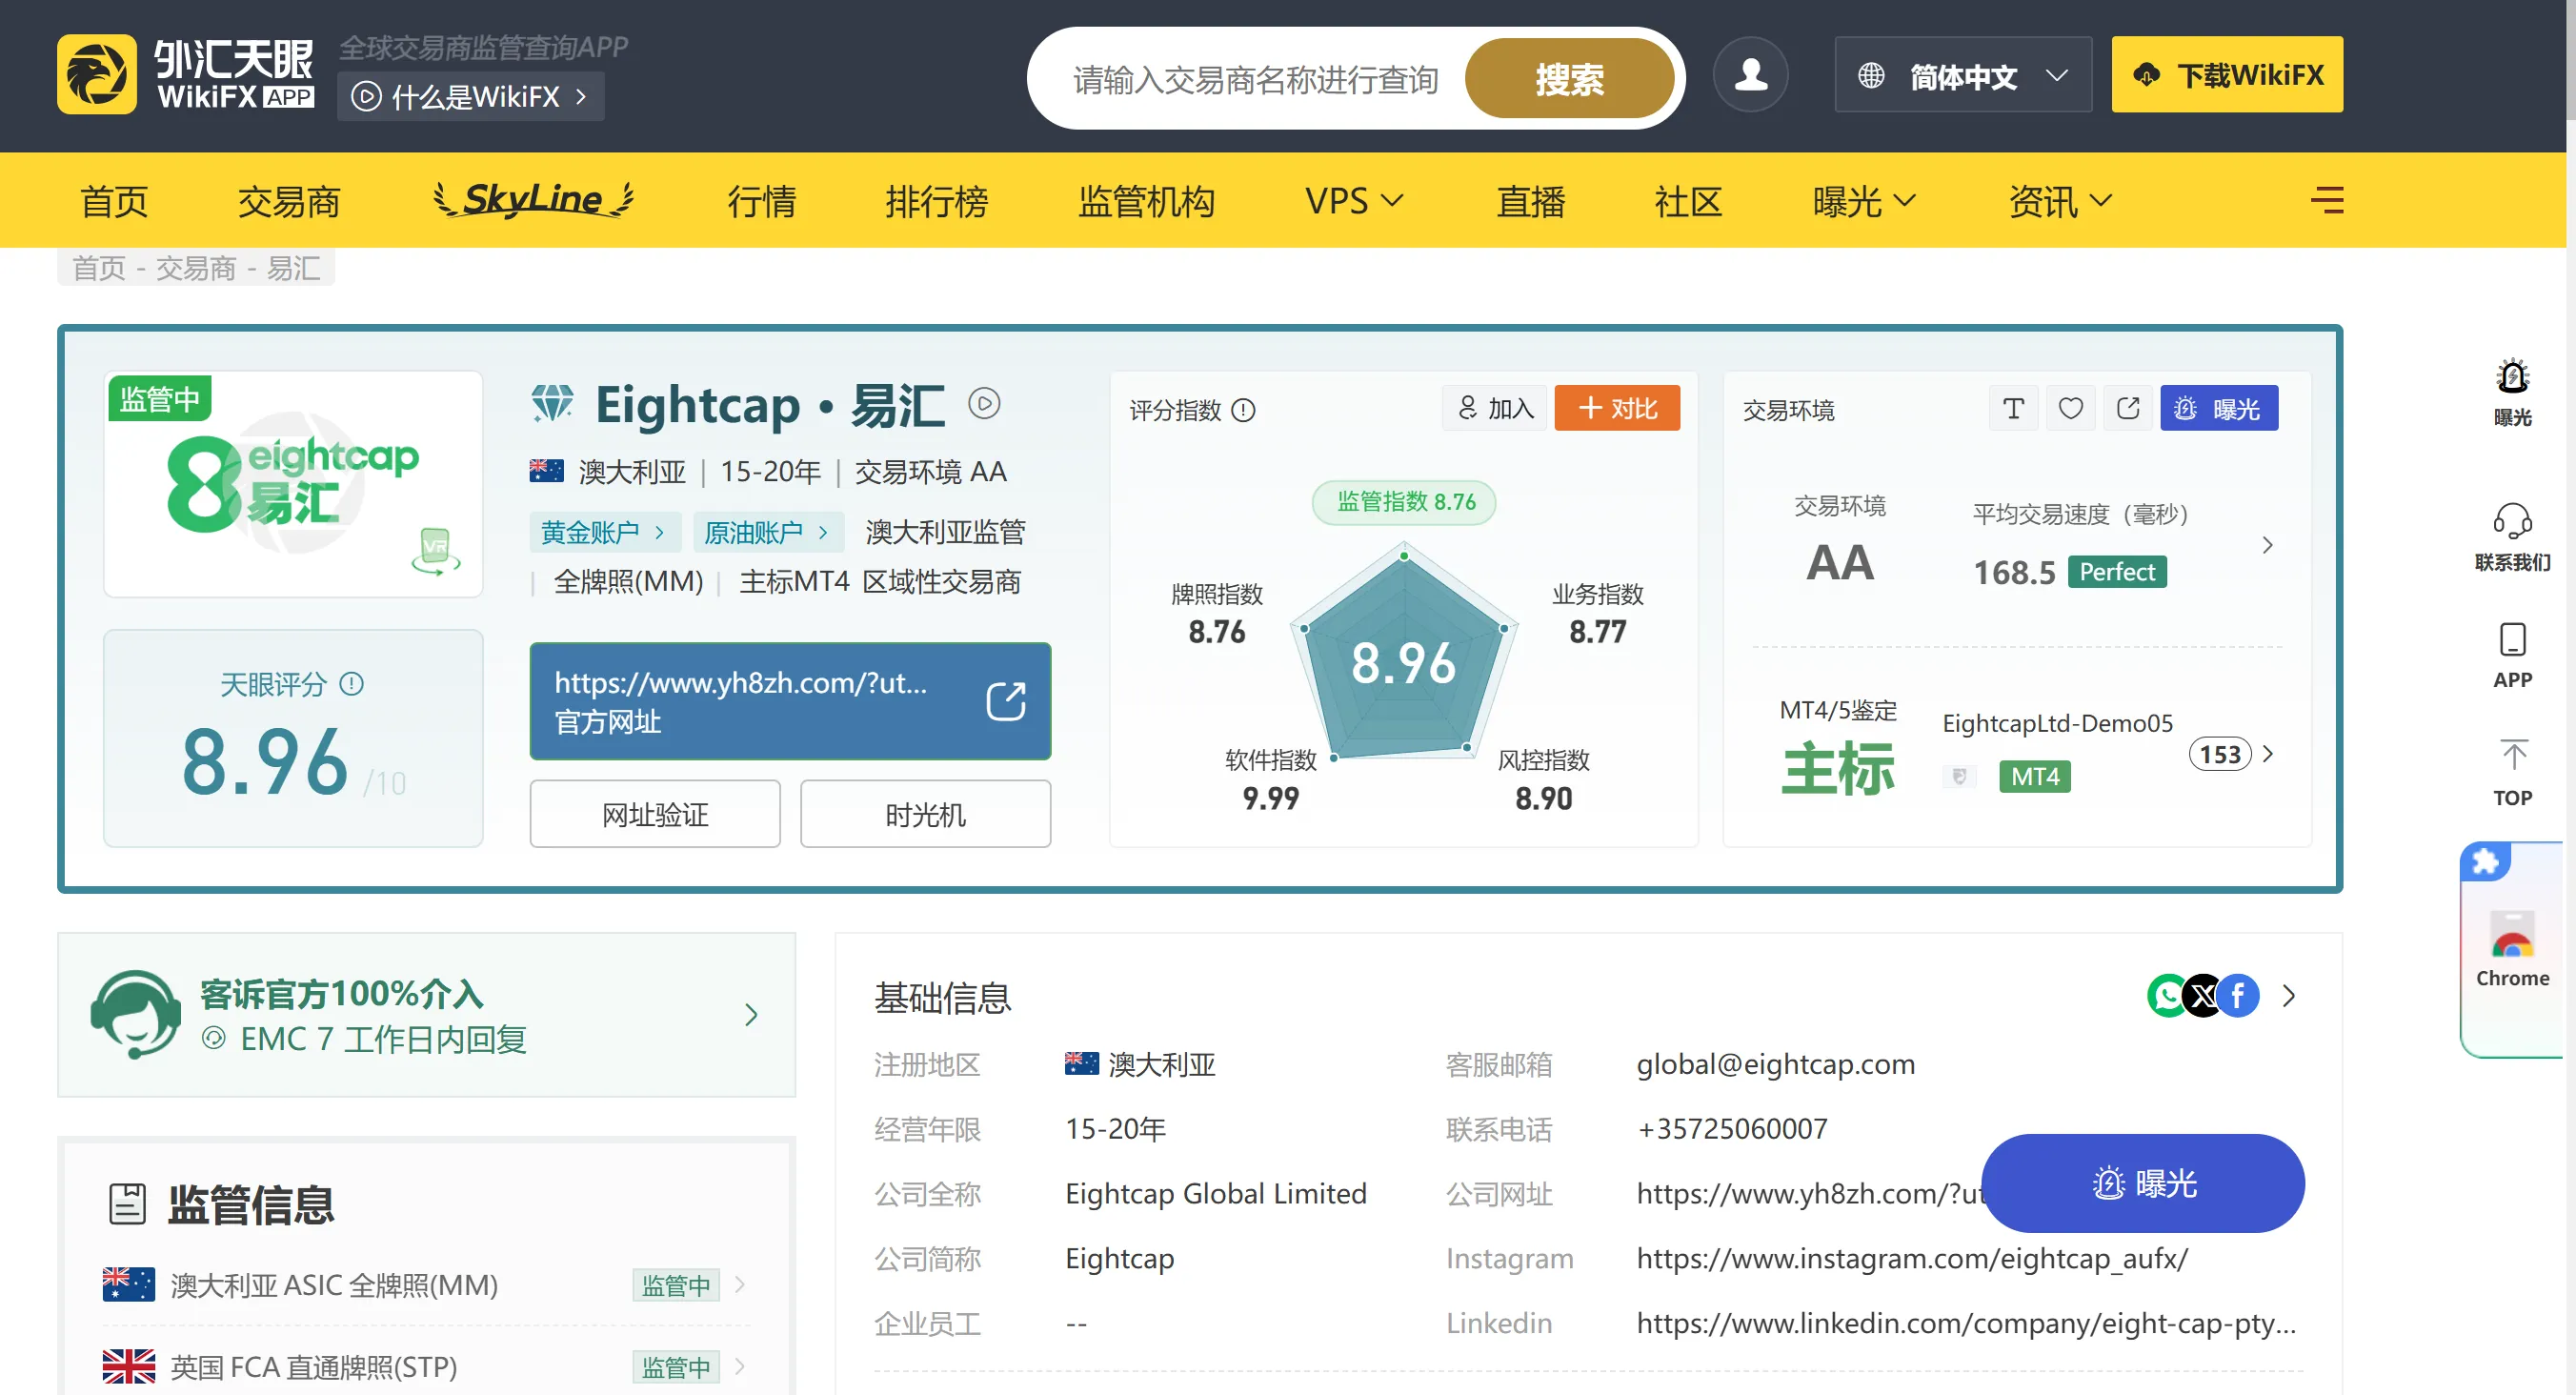Open the 直播 nav item
The image size is (2576, 1395).
(x=1530, y=201)
